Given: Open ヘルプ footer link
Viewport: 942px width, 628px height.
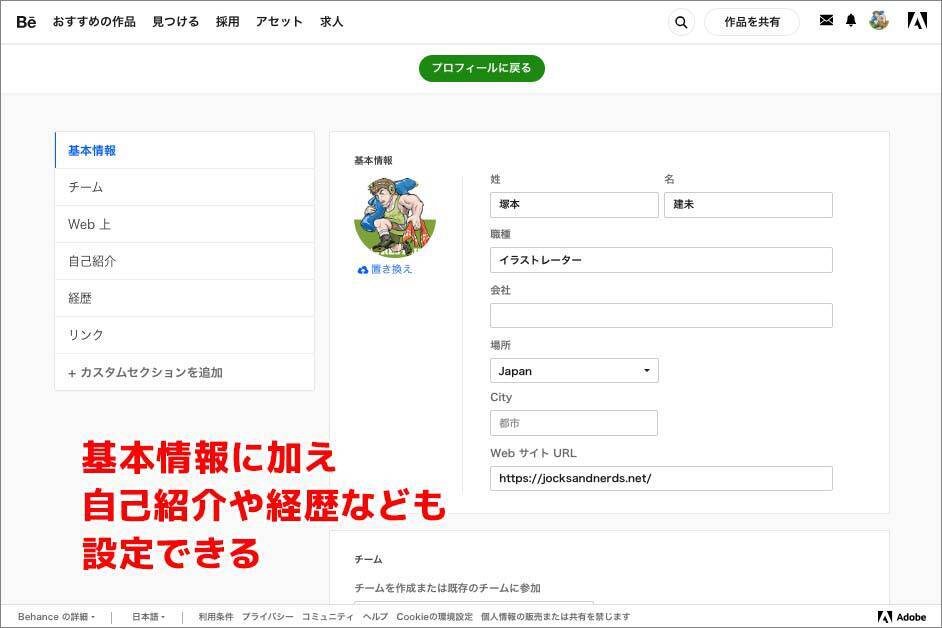Looking at the screenshot, I should coord(375,617).
